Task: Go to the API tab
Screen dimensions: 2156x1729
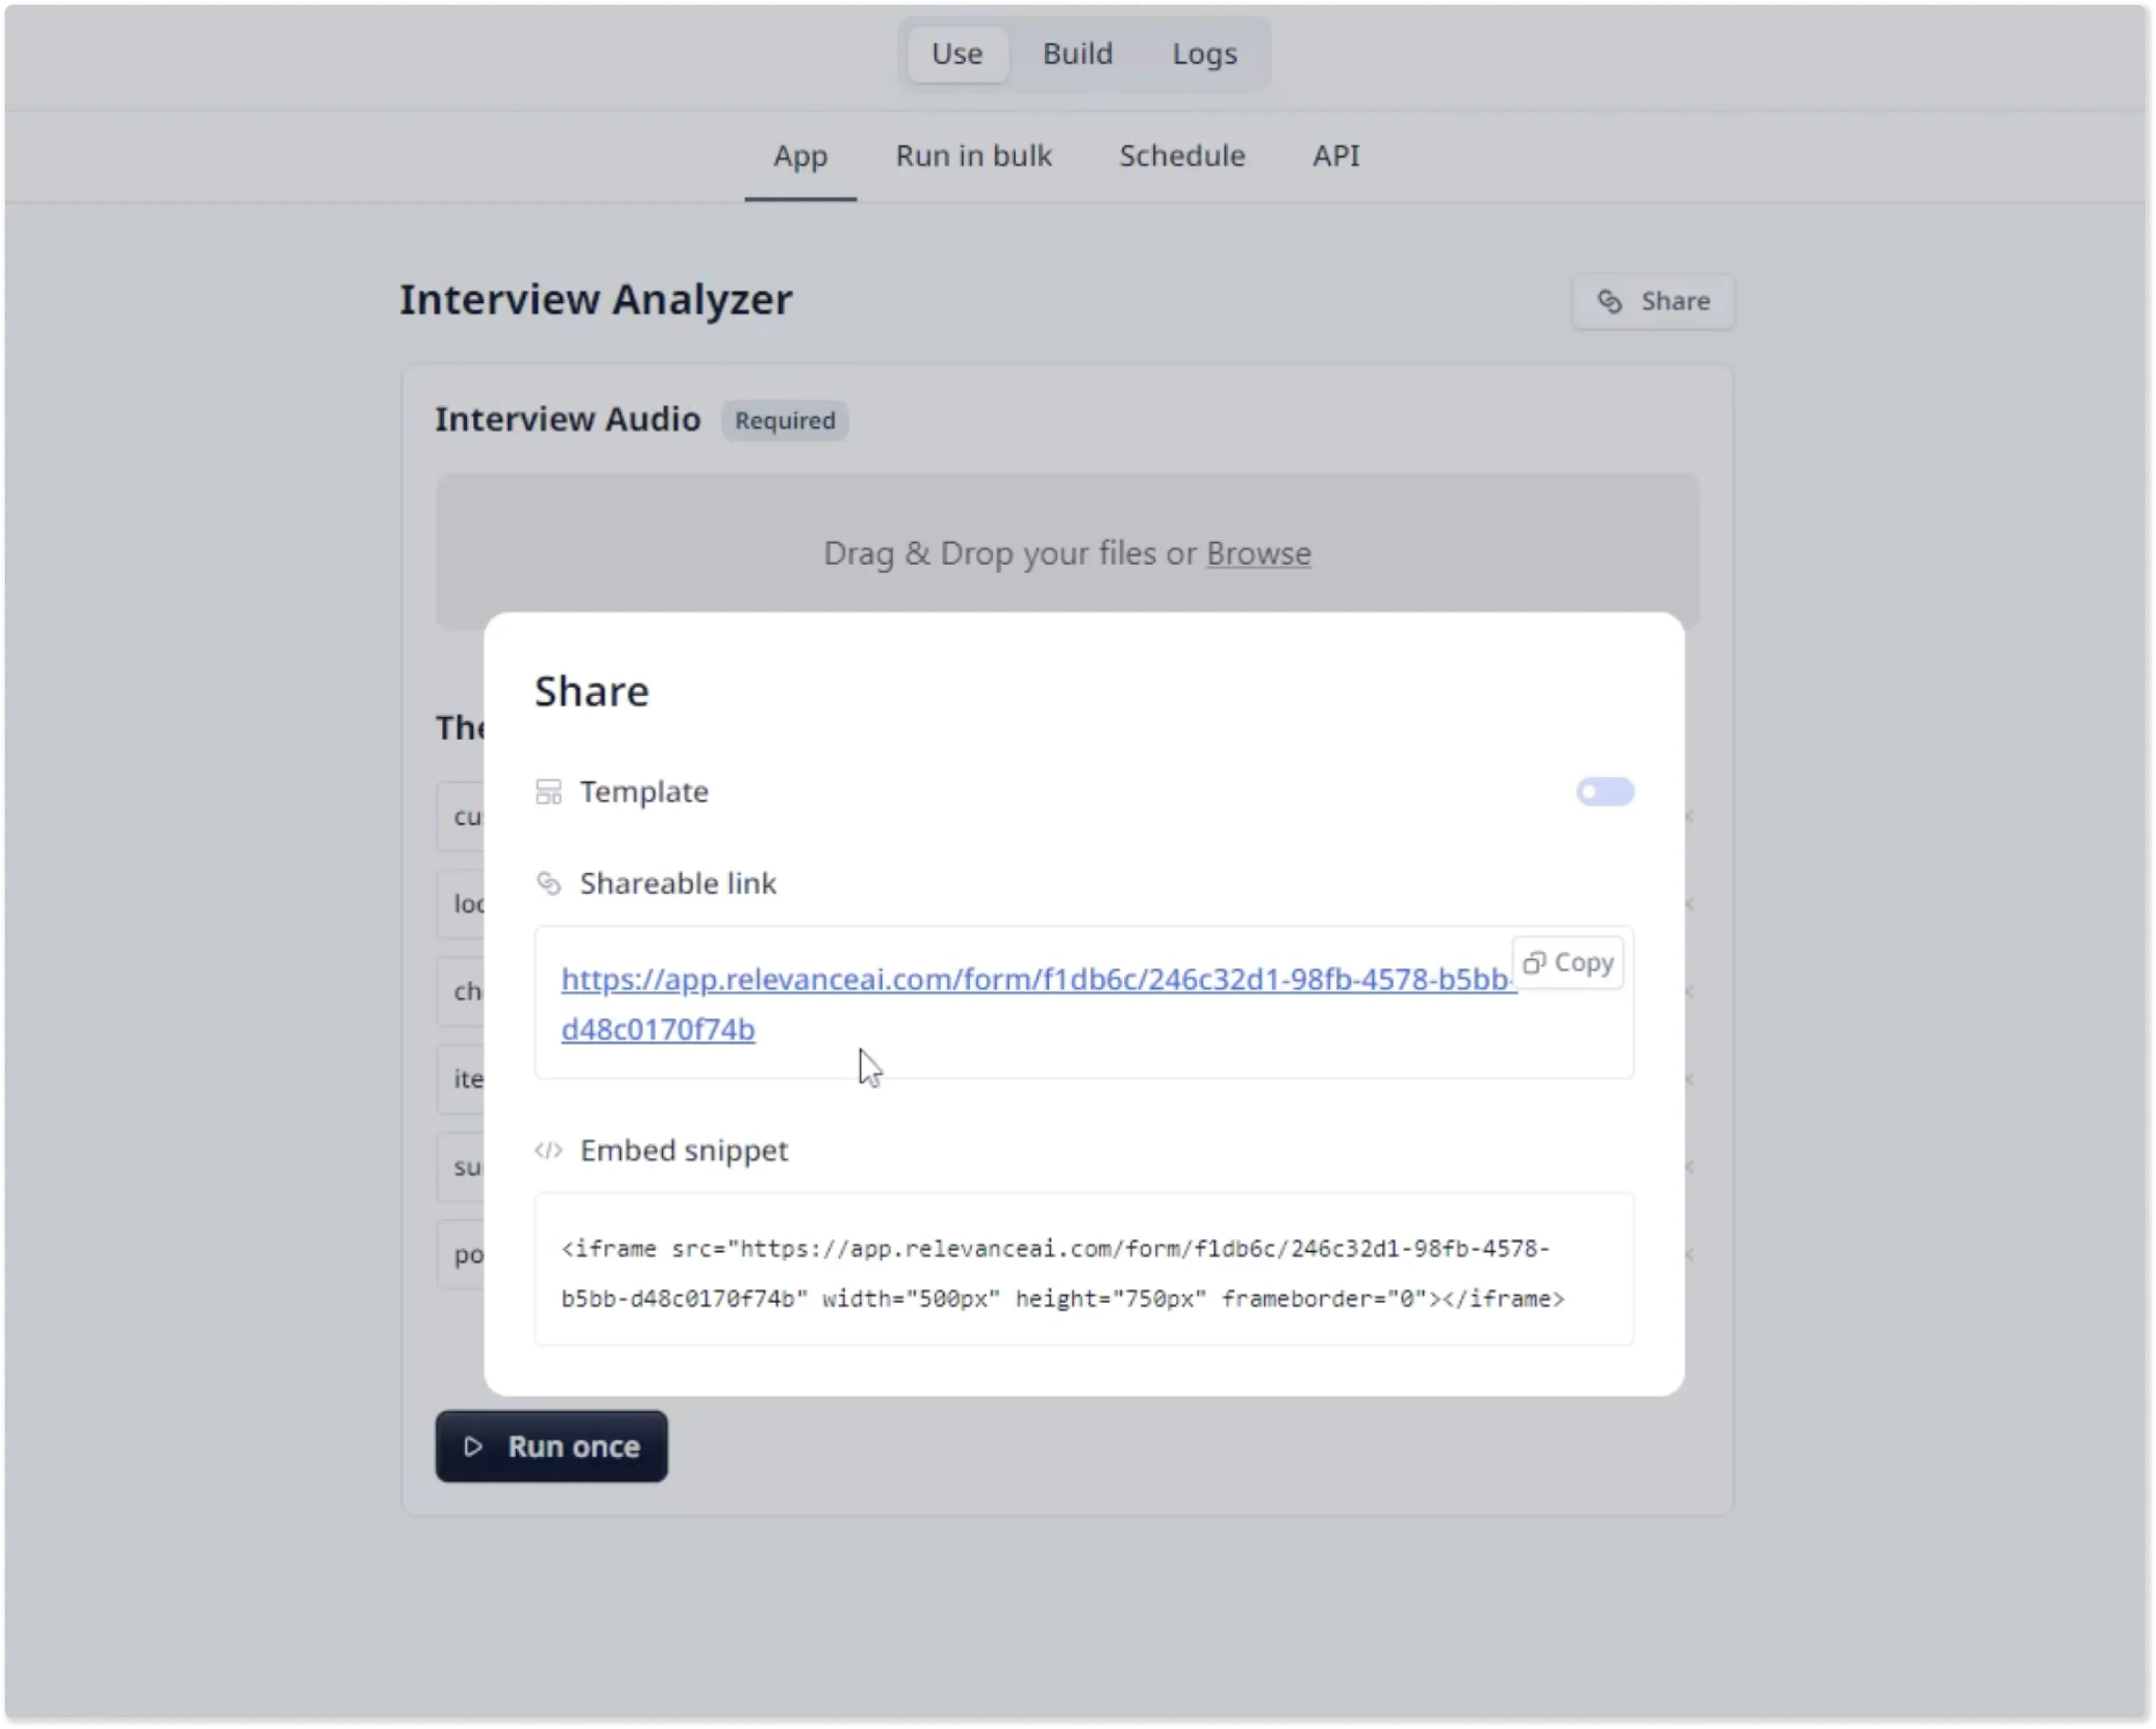Action: point(1335,156)
